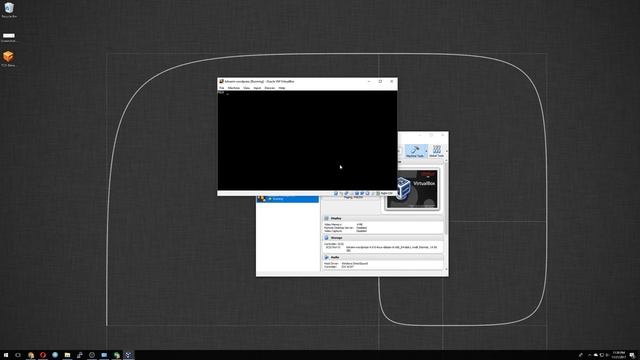Minimize the VM window
This screenshot has width=640, height=360.
point(369,81)
